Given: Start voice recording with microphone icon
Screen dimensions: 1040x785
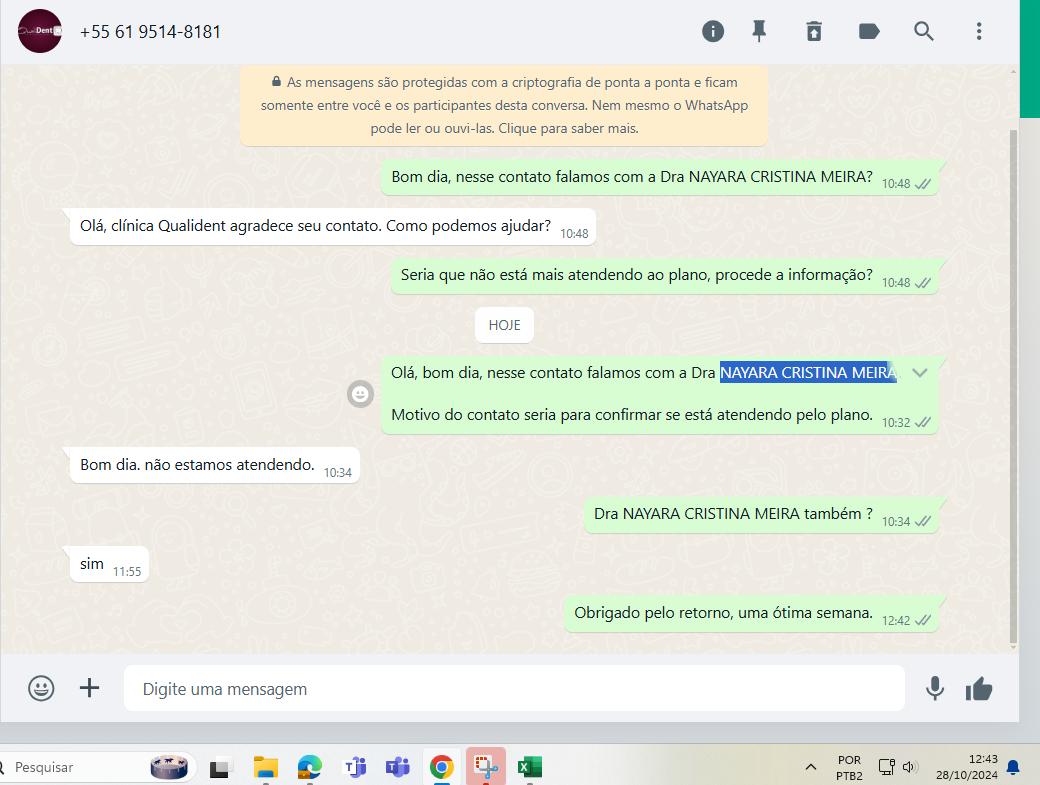Looking at the screenshot, I should tap(935, 689).
